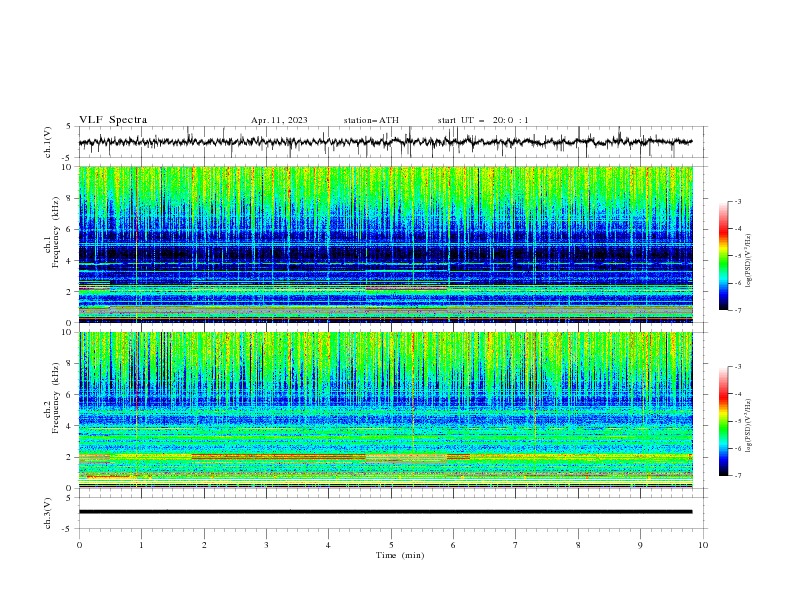Click the "-3" tick on the ch.1 colorbar

pyautogui.click(x=737, y=201)
